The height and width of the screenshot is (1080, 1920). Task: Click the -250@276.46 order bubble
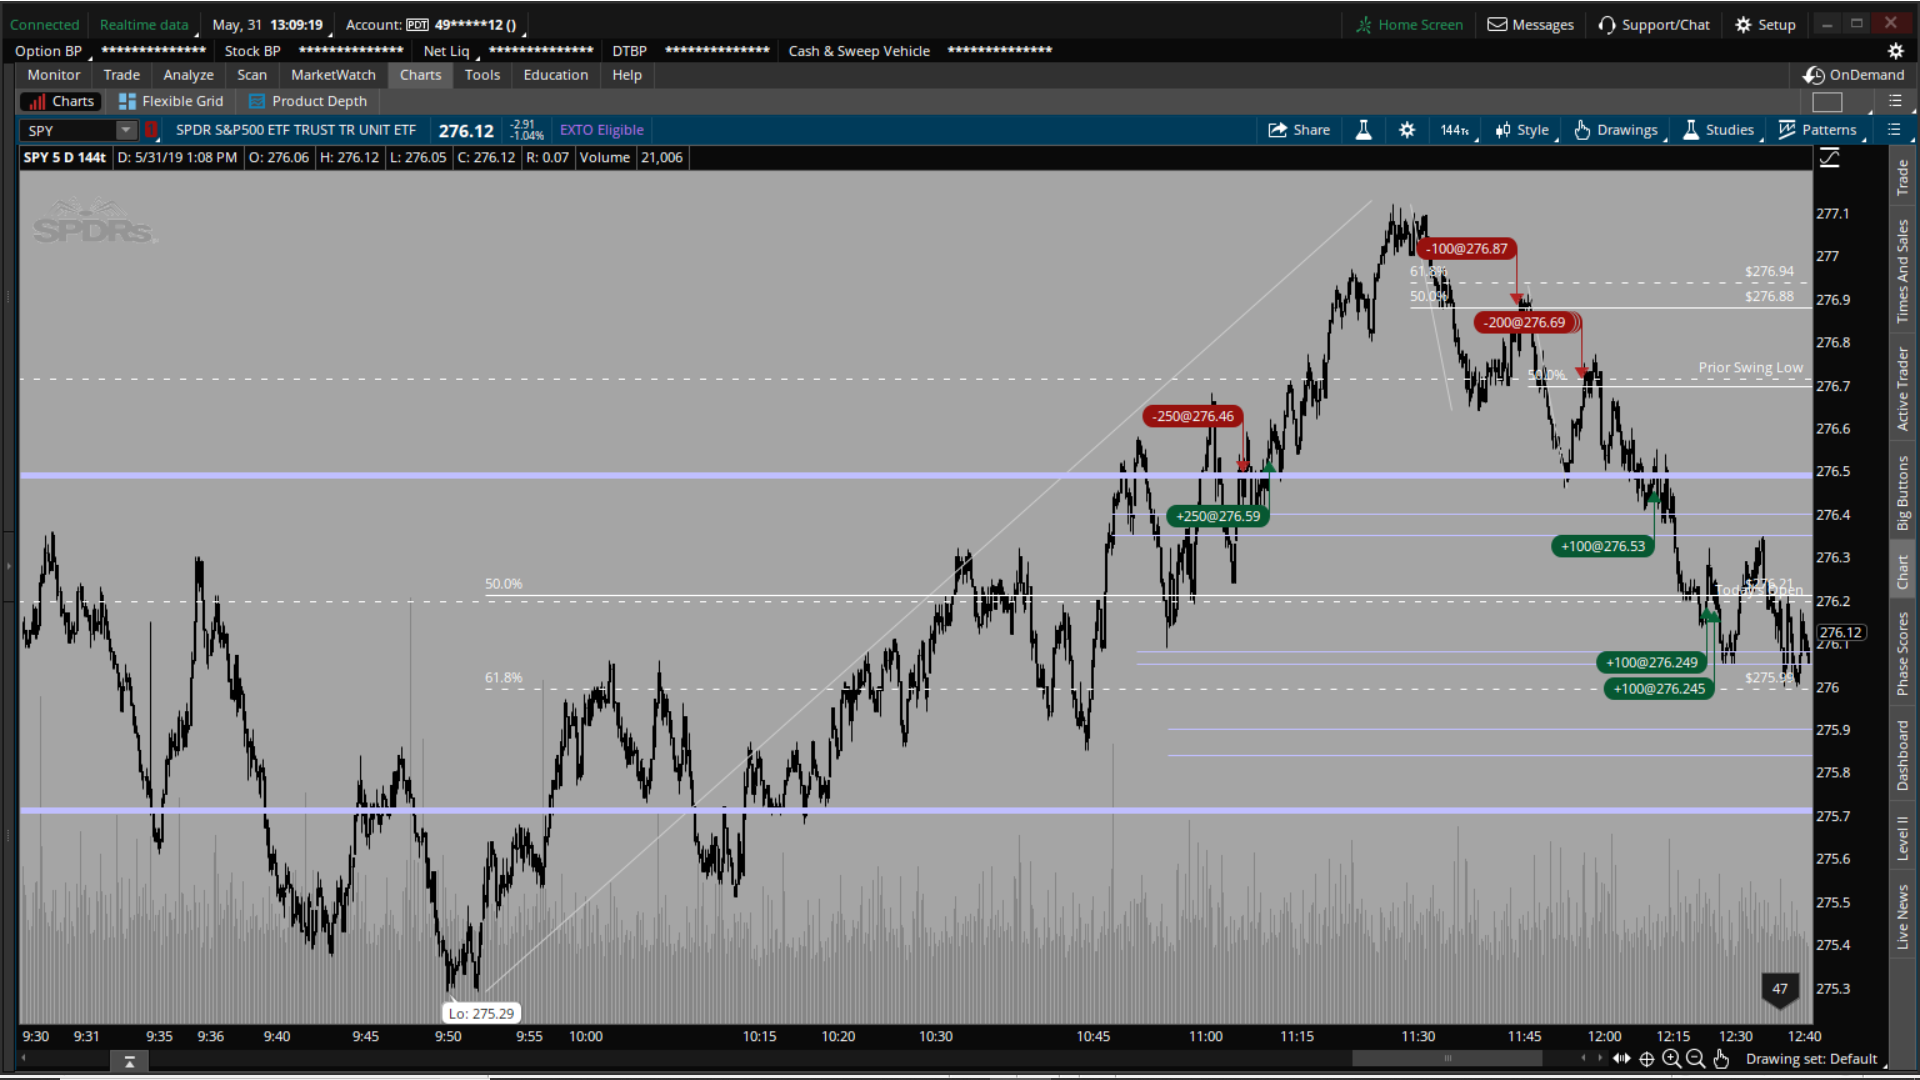tap(1193, 416)
